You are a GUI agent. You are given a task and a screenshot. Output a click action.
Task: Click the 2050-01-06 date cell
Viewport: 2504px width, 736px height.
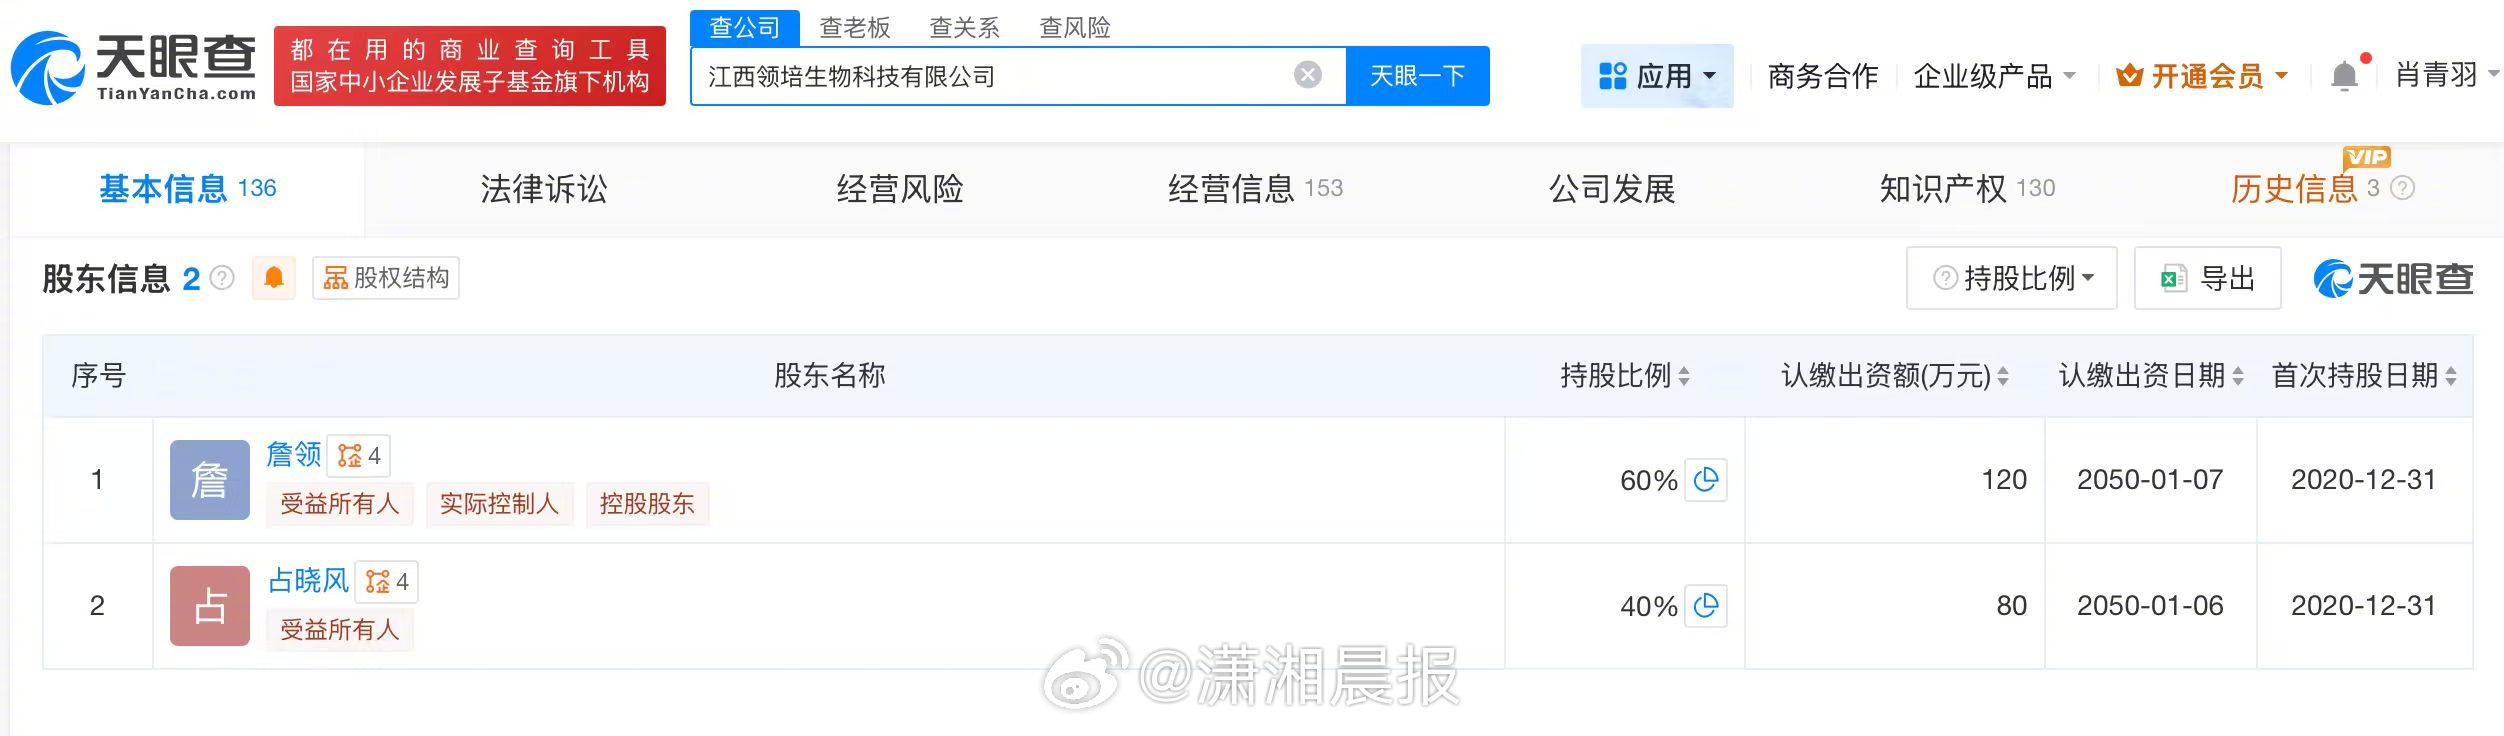point(2150,606)
